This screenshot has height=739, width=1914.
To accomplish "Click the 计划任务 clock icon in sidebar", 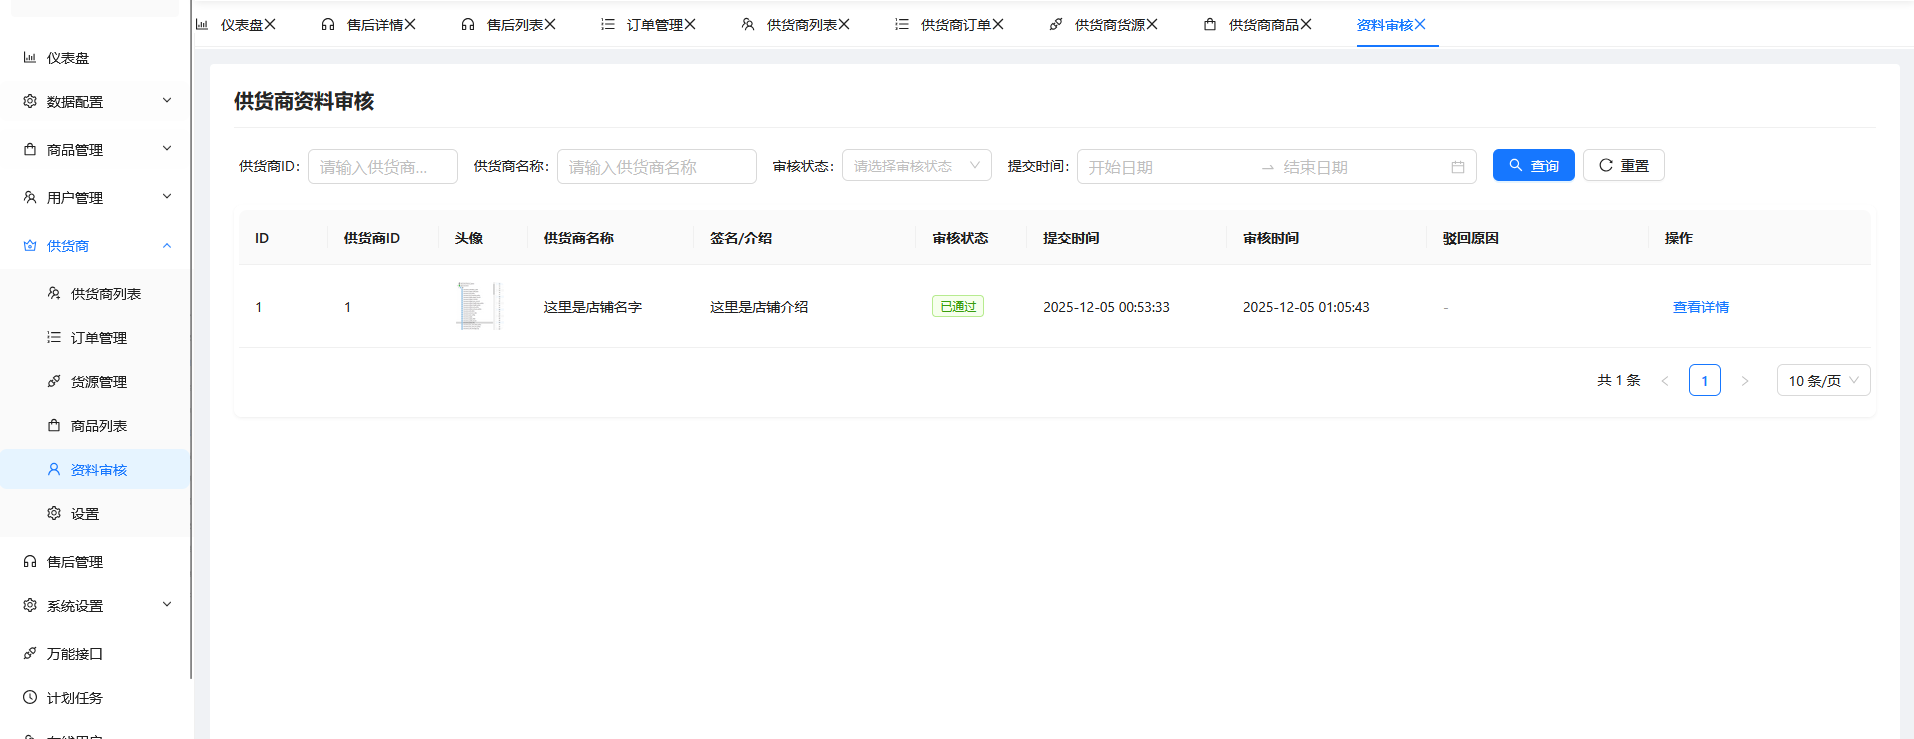I will click(x=30, y=698).
